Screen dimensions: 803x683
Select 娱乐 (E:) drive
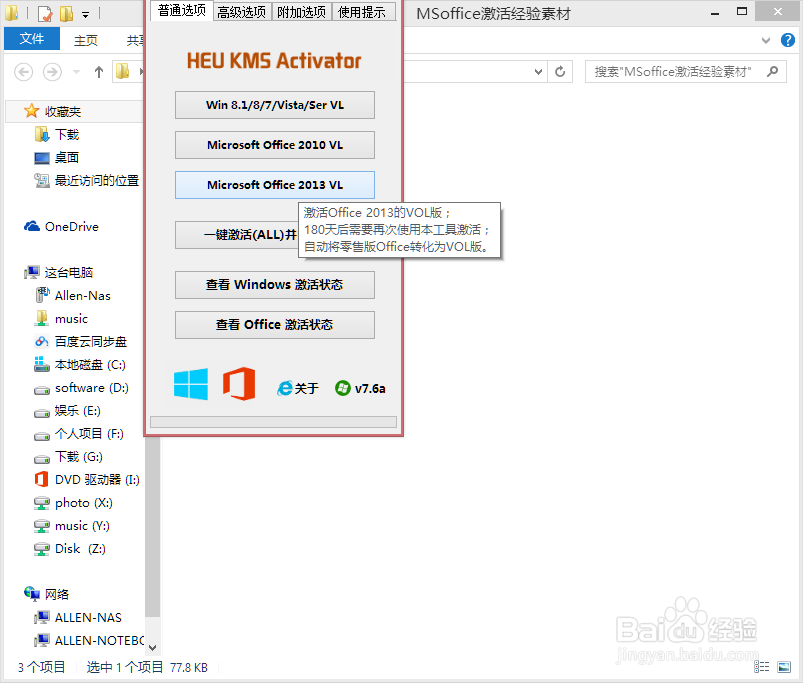[77, 411]
